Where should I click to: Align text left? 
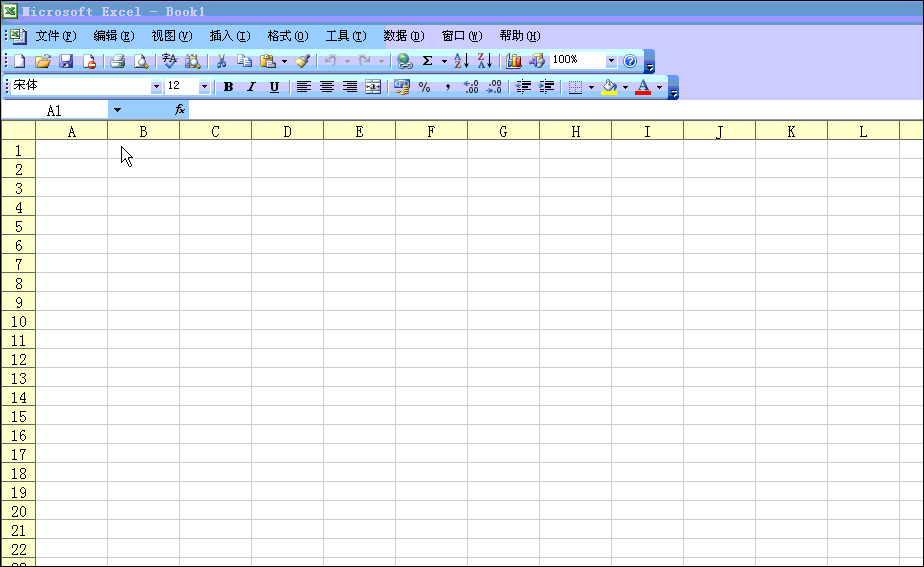303,87
